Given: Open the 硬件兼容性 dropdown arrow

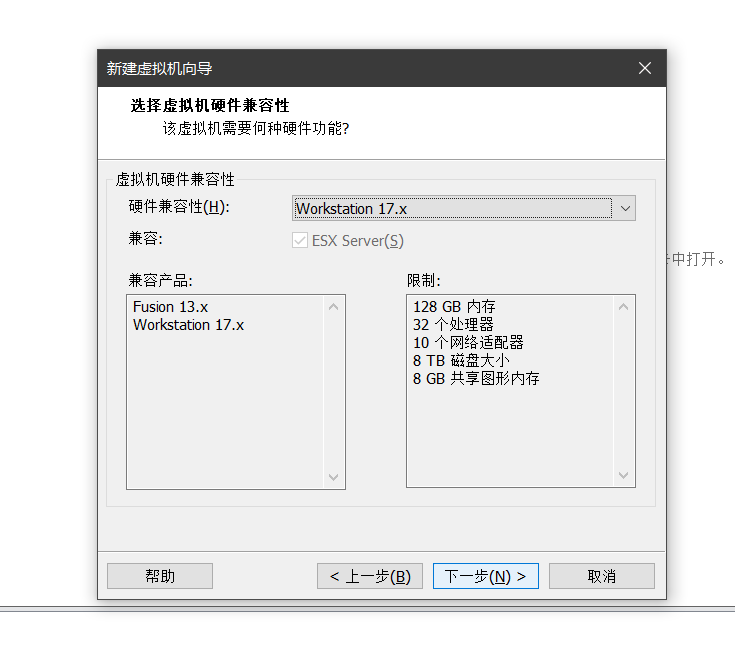Looking at the screenshot, I should pyautogui.click(x=625, y=208).
